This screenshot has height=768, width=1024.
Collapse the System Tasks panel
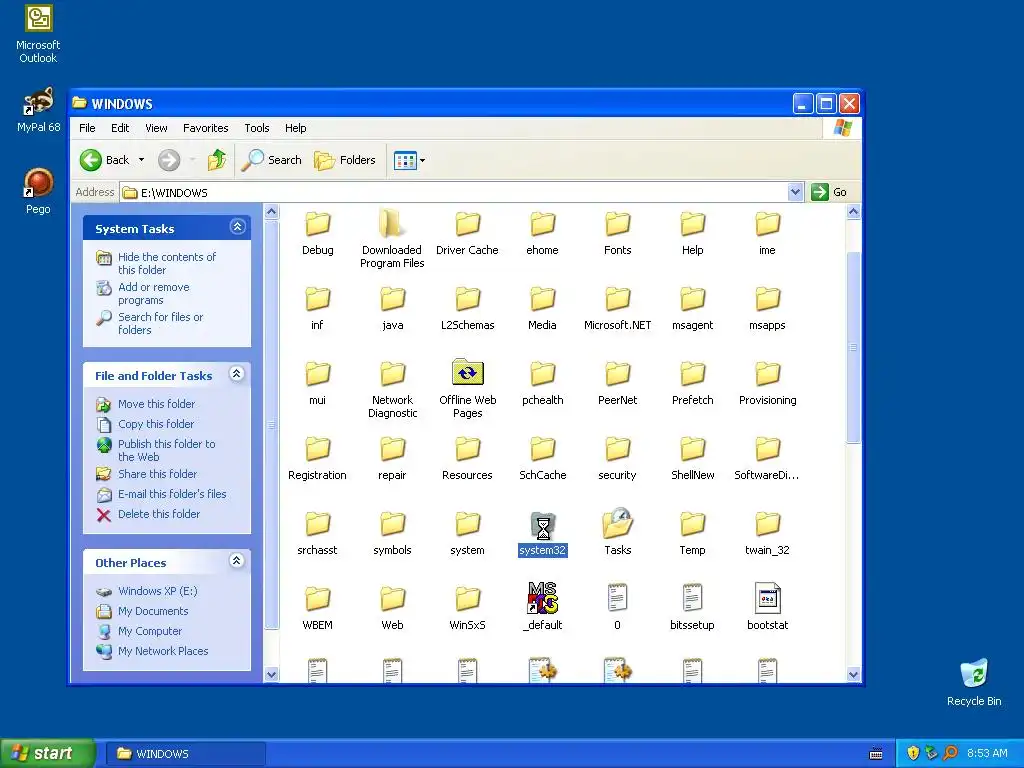(237, 227)
